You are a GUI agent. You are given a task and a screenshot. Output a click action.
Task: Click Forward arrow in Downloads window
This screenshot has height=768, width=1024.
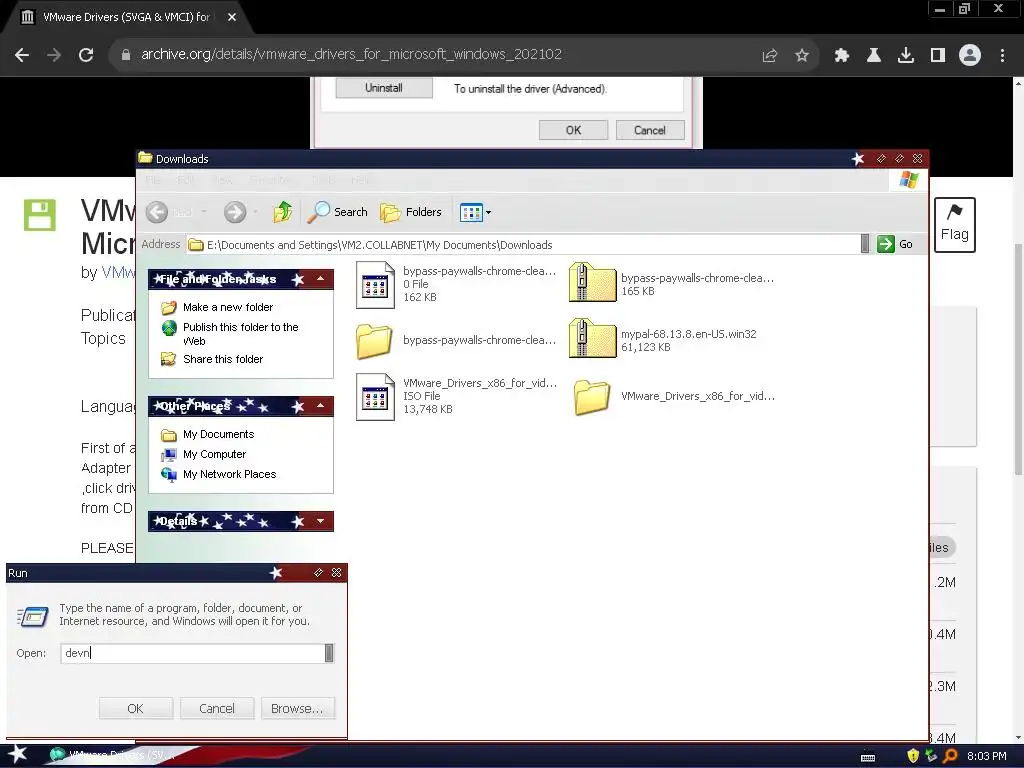click(235, 212)
